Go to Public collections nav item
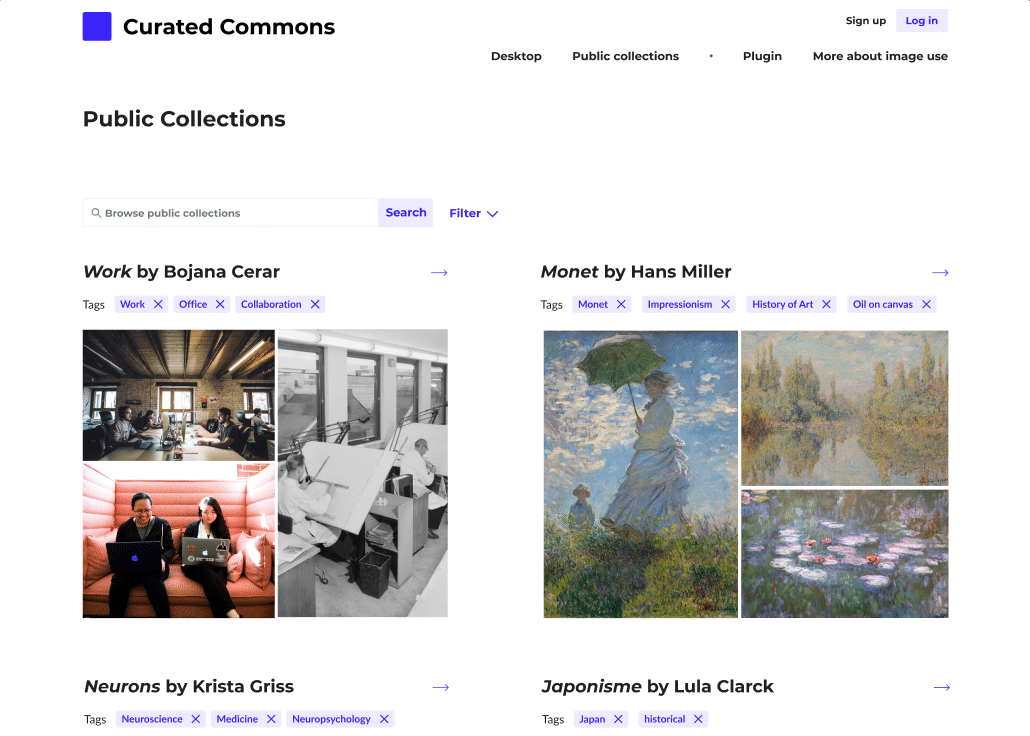 click(x=625, y=56)
